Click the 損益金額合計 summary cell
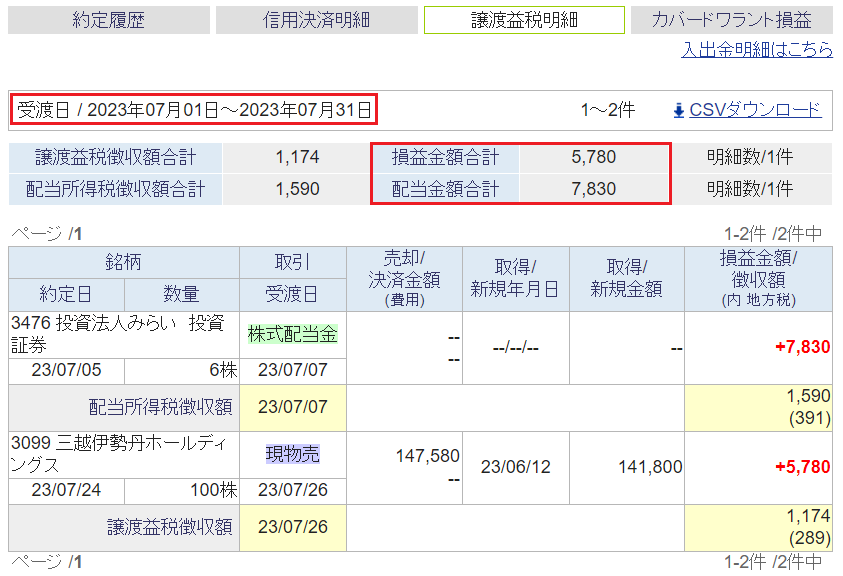Image resolution: width=843 pixels, height=576 pixels. [x=445, y=158]
